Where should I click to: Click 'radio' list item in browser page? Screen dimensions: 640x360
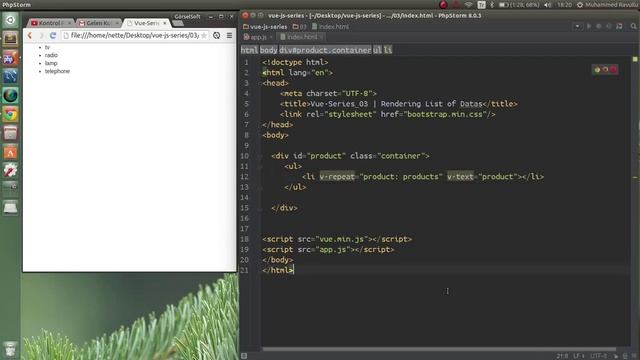tap(51, 55)
